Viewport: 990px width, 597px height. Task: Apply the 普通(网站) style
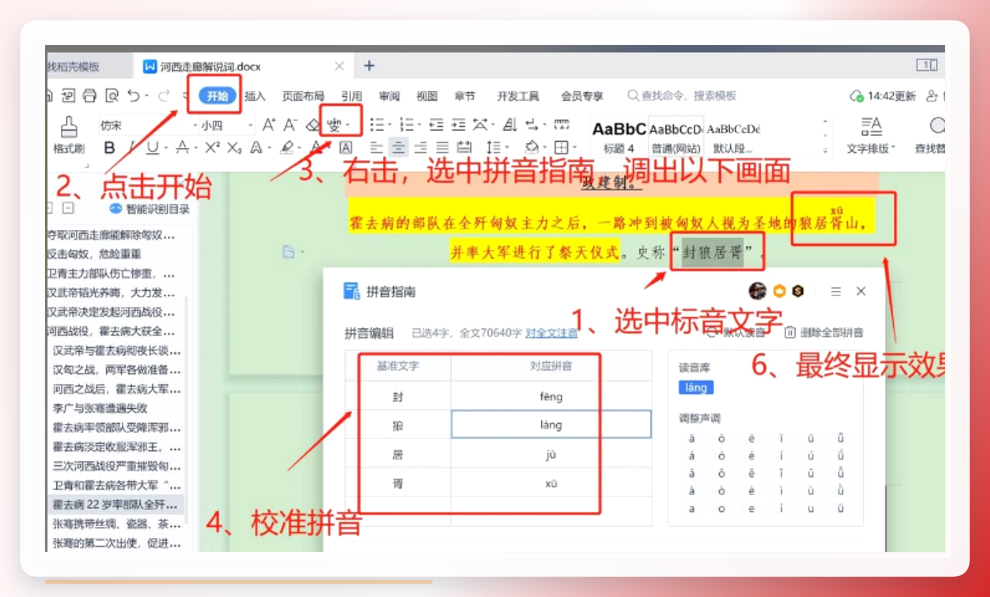676,136
